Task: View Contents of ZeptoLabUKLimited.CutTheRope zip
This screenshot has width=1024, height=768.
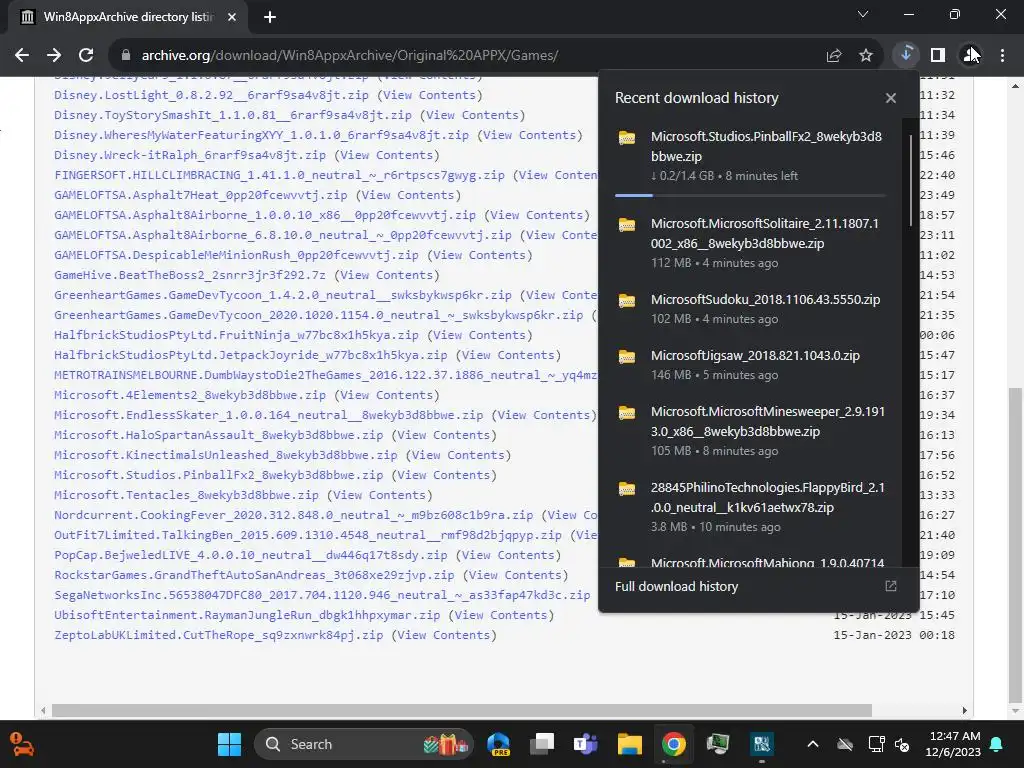Action: tap(443, 635)
